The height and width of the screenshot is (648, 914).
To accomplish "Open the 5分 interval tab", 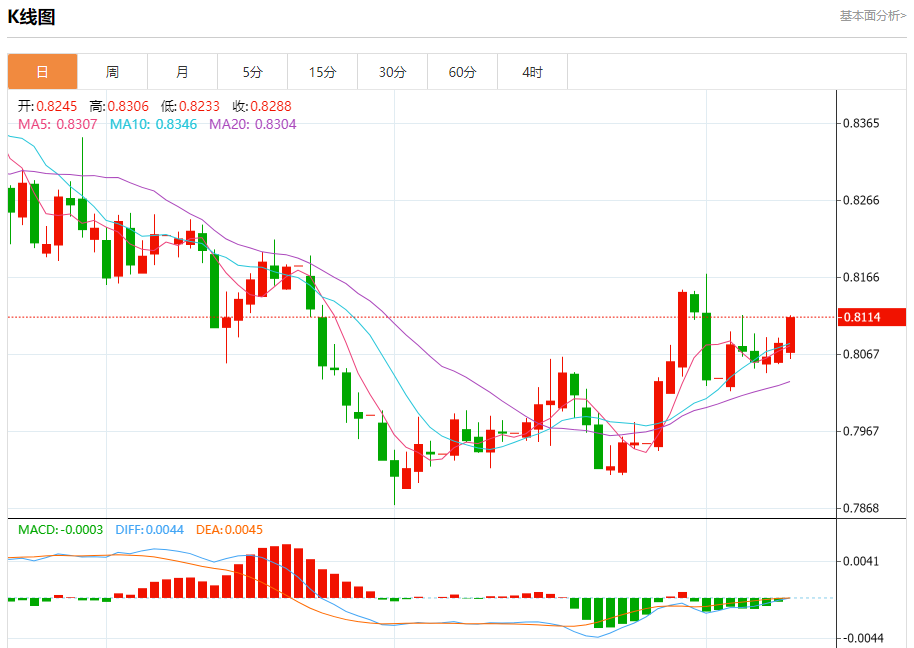I will click(x=252, y=72).
